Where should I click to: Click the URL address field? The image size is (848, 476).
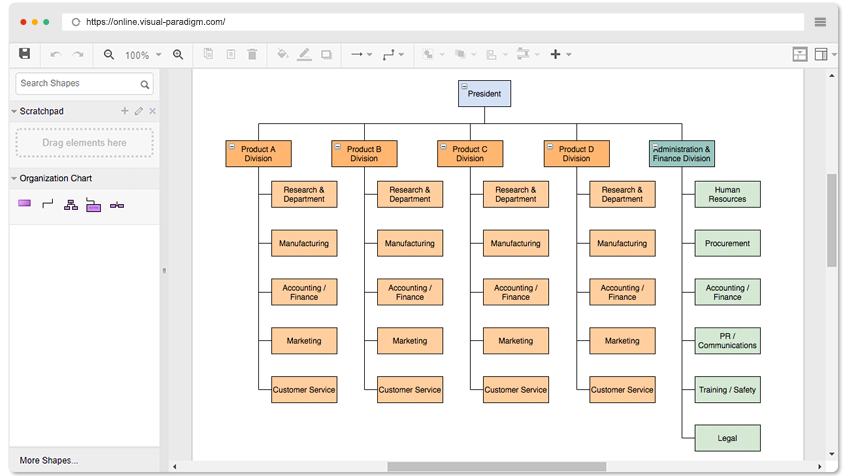pyautogui.click(x=433, y=22)
